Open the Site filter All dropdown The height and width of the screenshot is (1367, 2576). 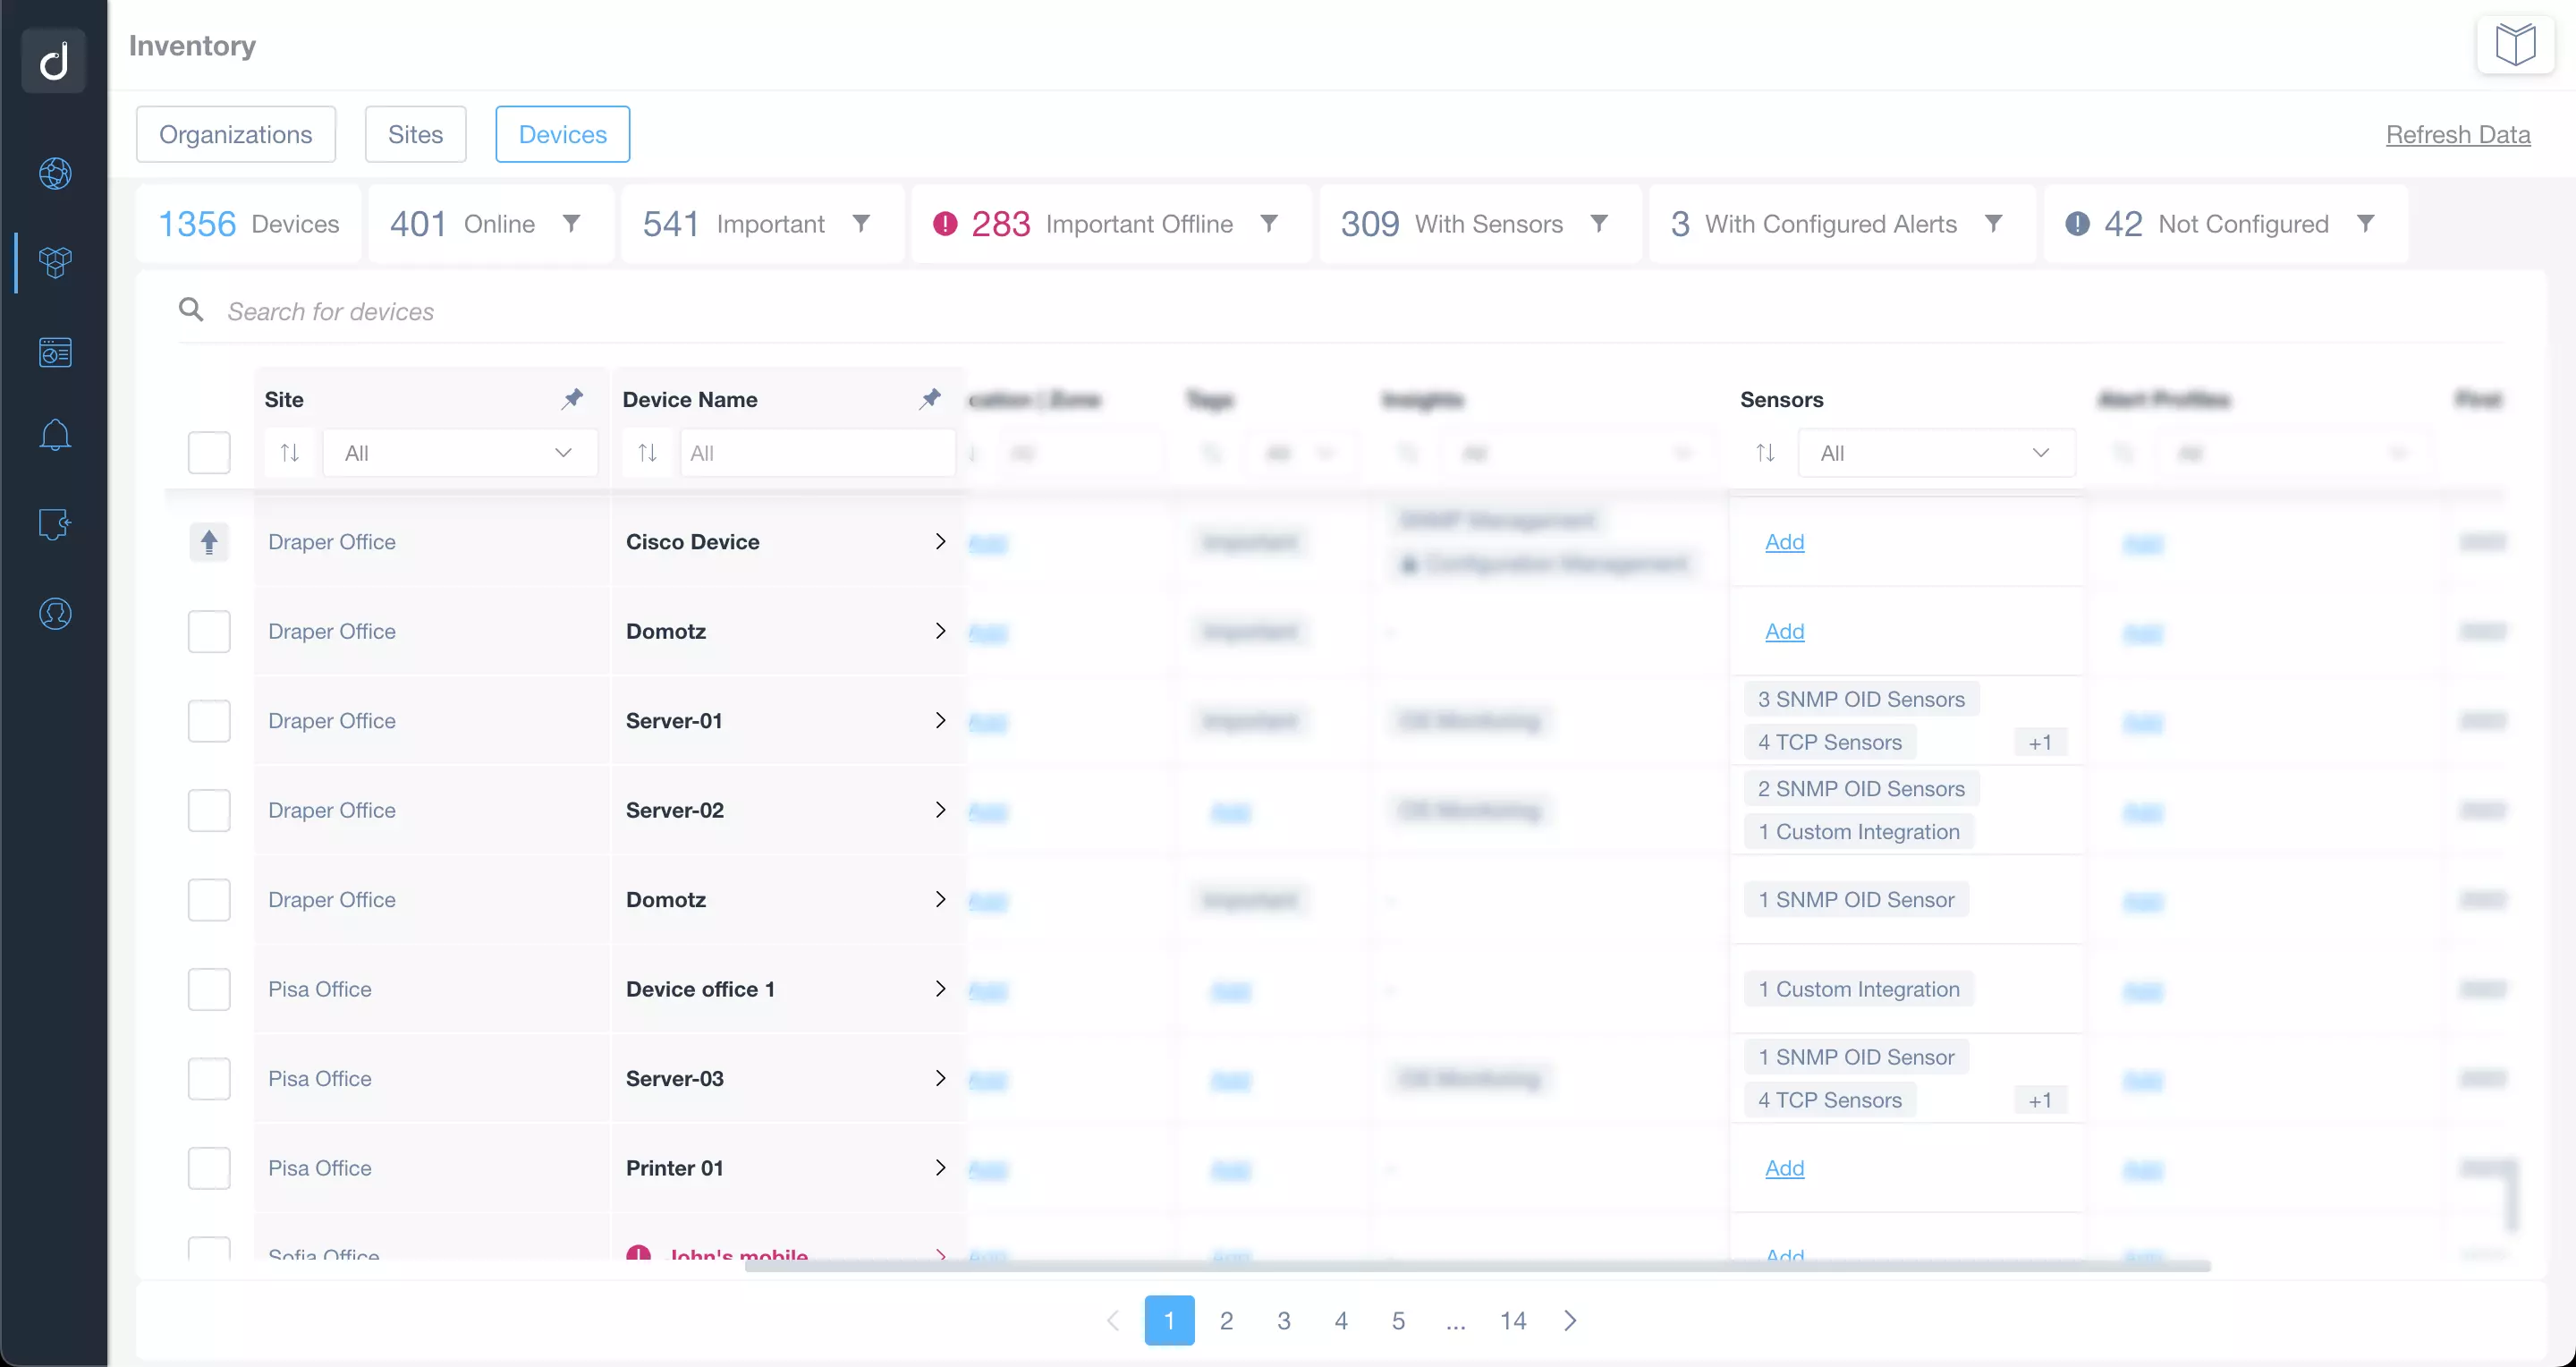(x=460, y=453)
